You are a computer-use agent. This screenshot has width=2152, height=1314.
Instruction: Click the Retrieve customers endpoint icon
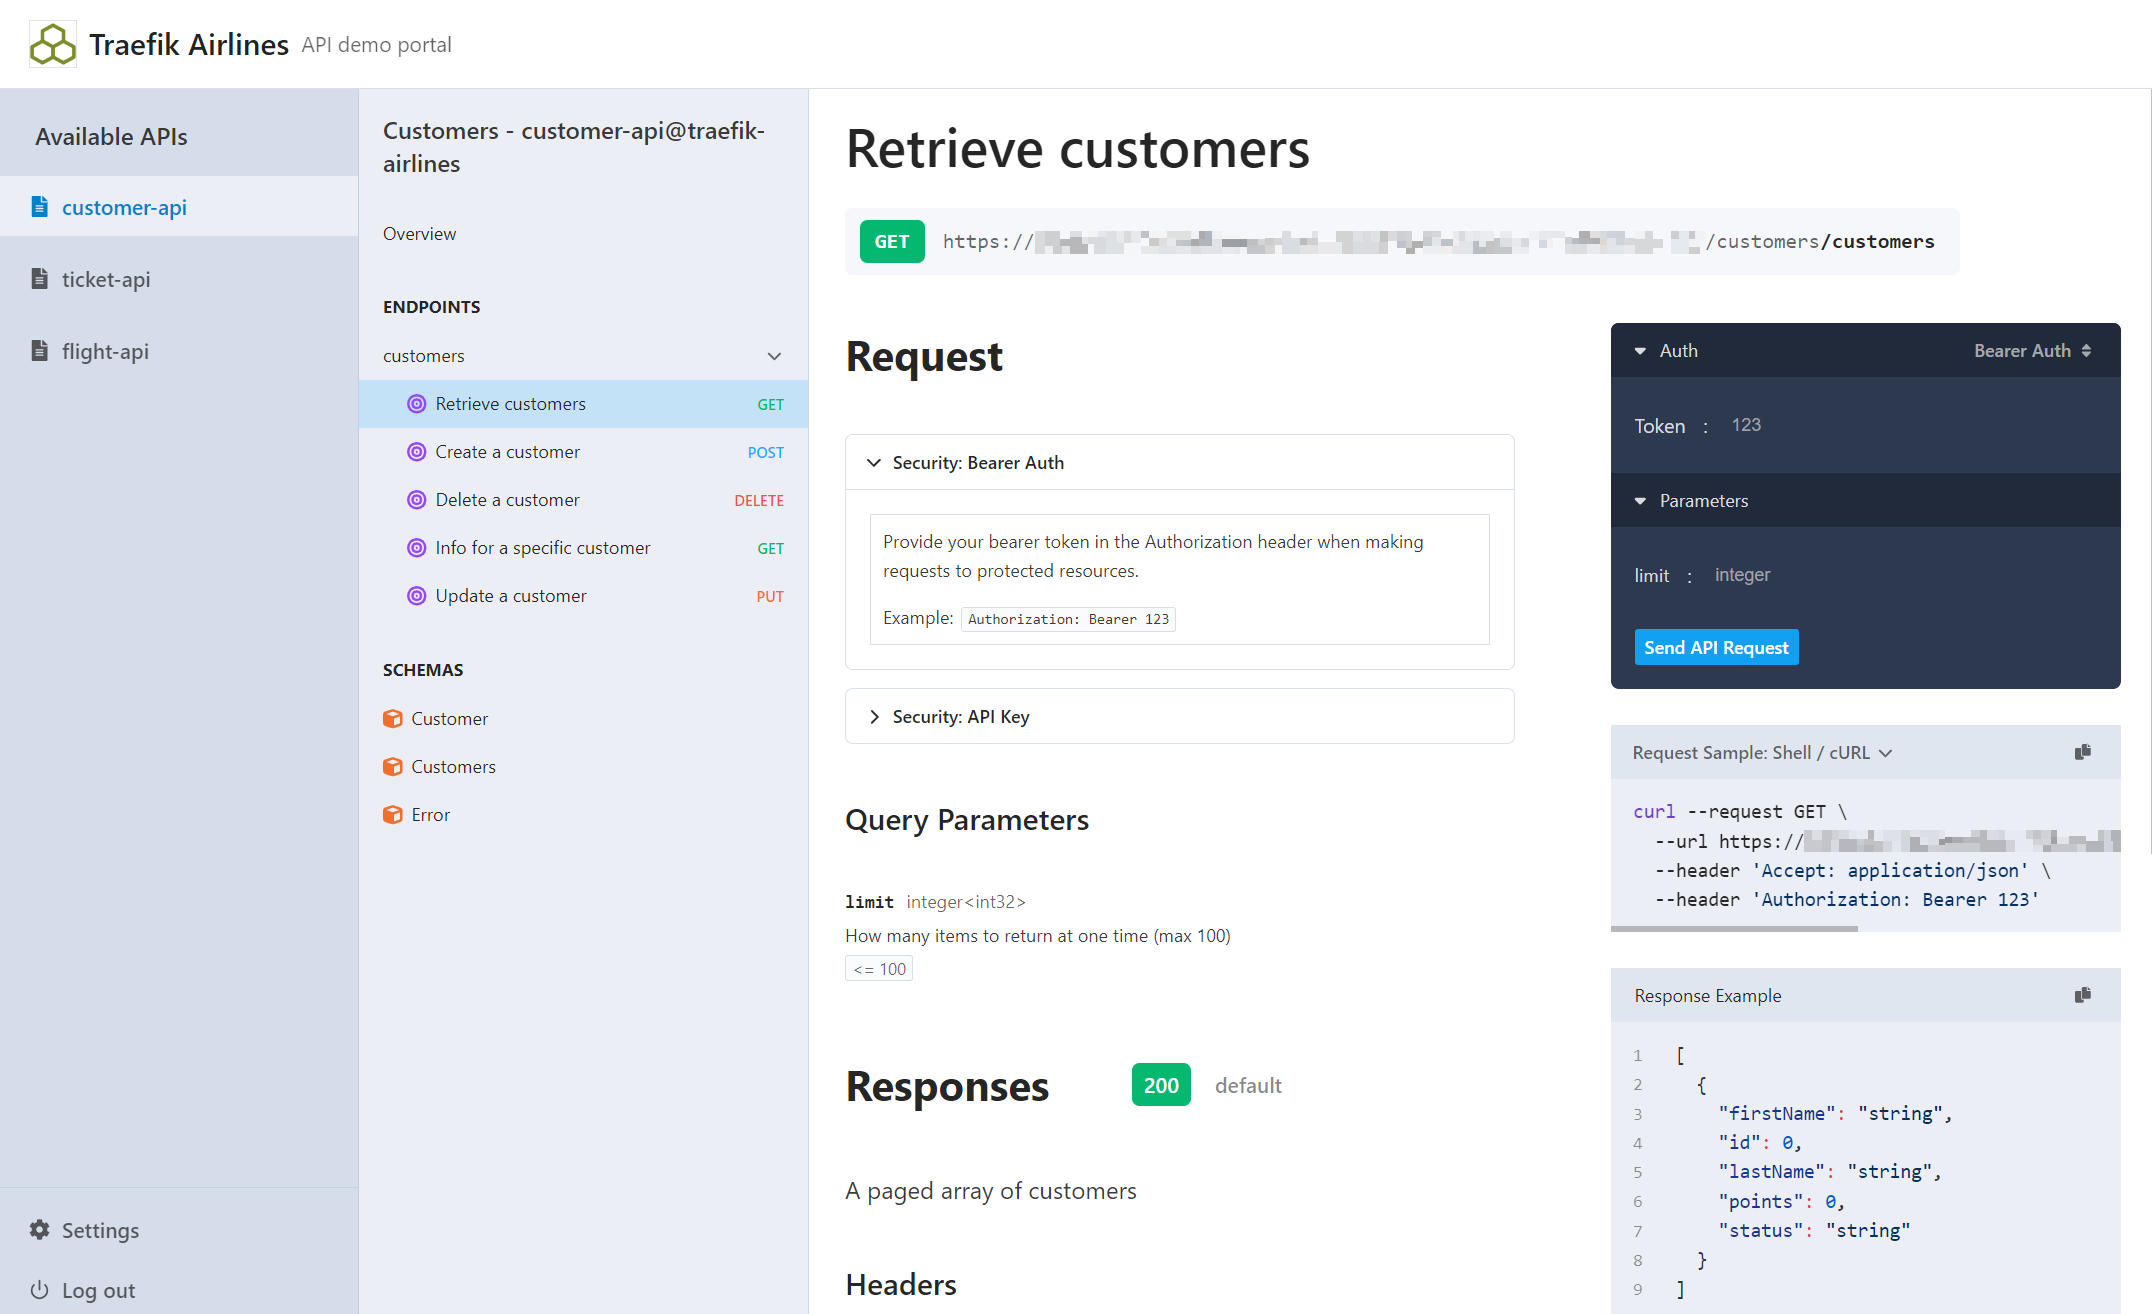tap(417, 403)
